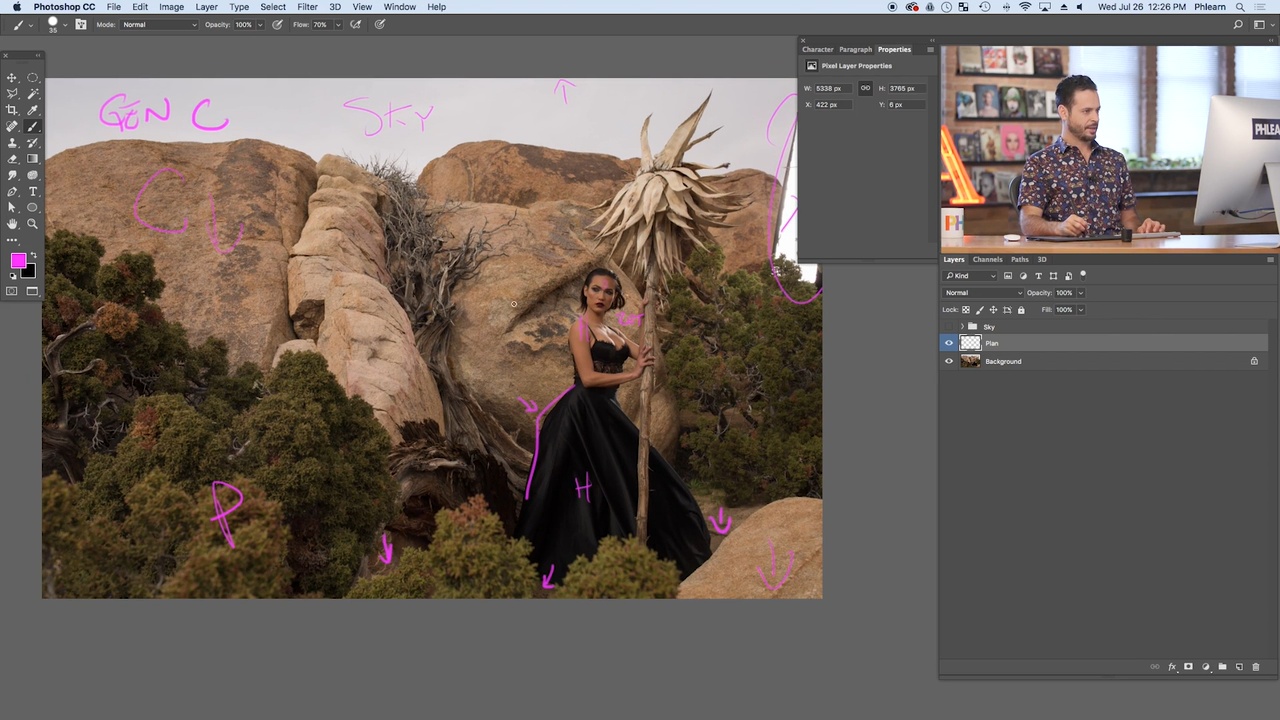1280x720 pixels.
Task: Select the Clone Stamp tool
Action: [x=12, y=142]
